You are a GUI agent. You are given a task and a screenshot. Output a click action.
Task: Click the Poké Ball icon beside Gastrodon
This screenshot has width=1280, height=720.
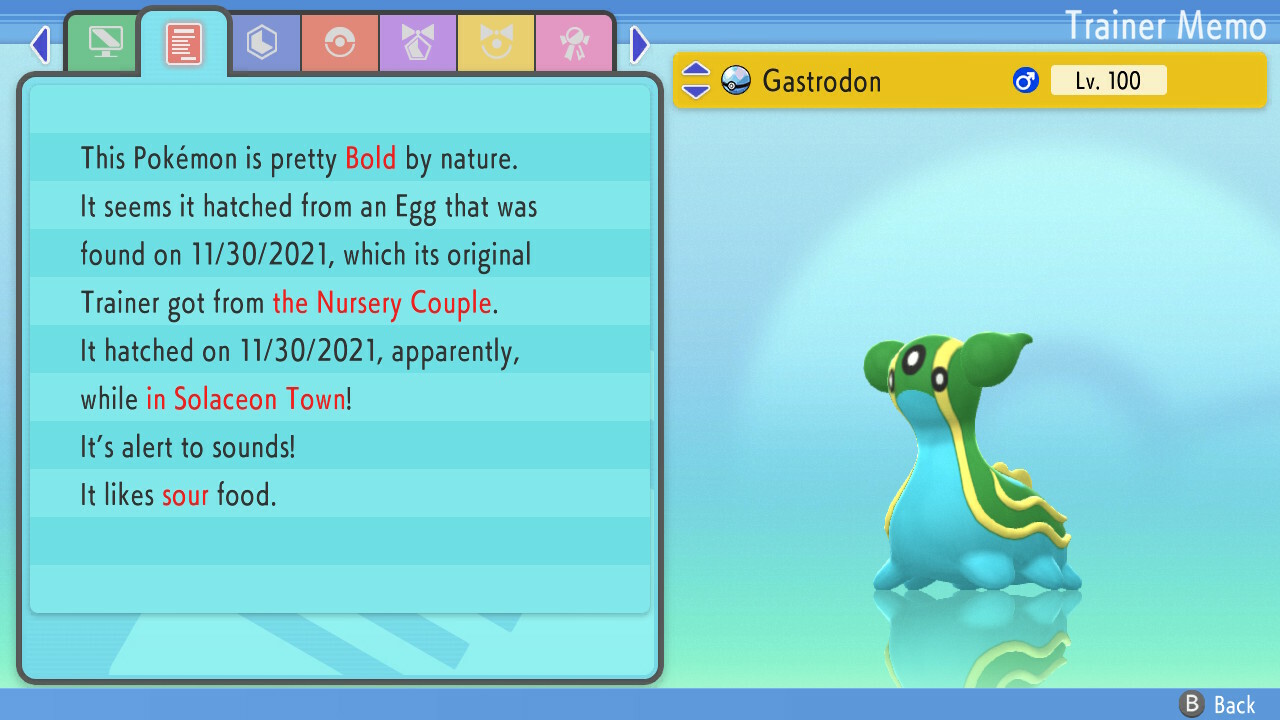coord(736,80)
